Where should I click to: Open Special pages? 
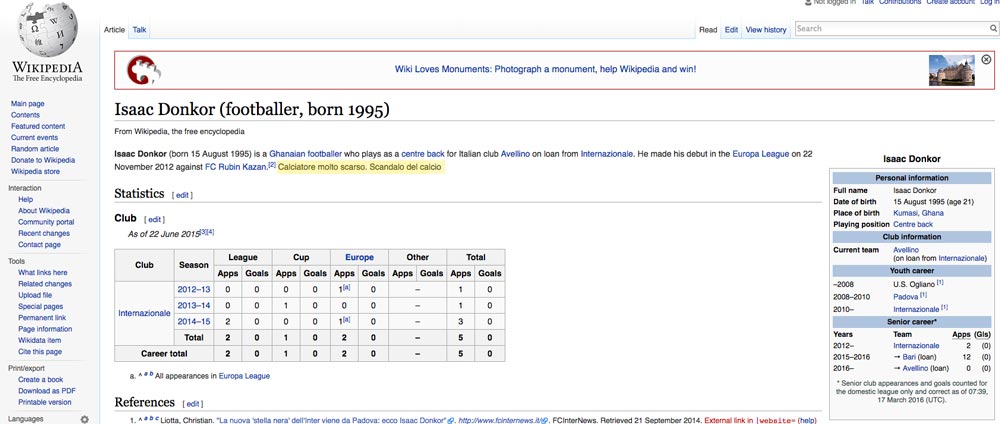coord(40,307)
